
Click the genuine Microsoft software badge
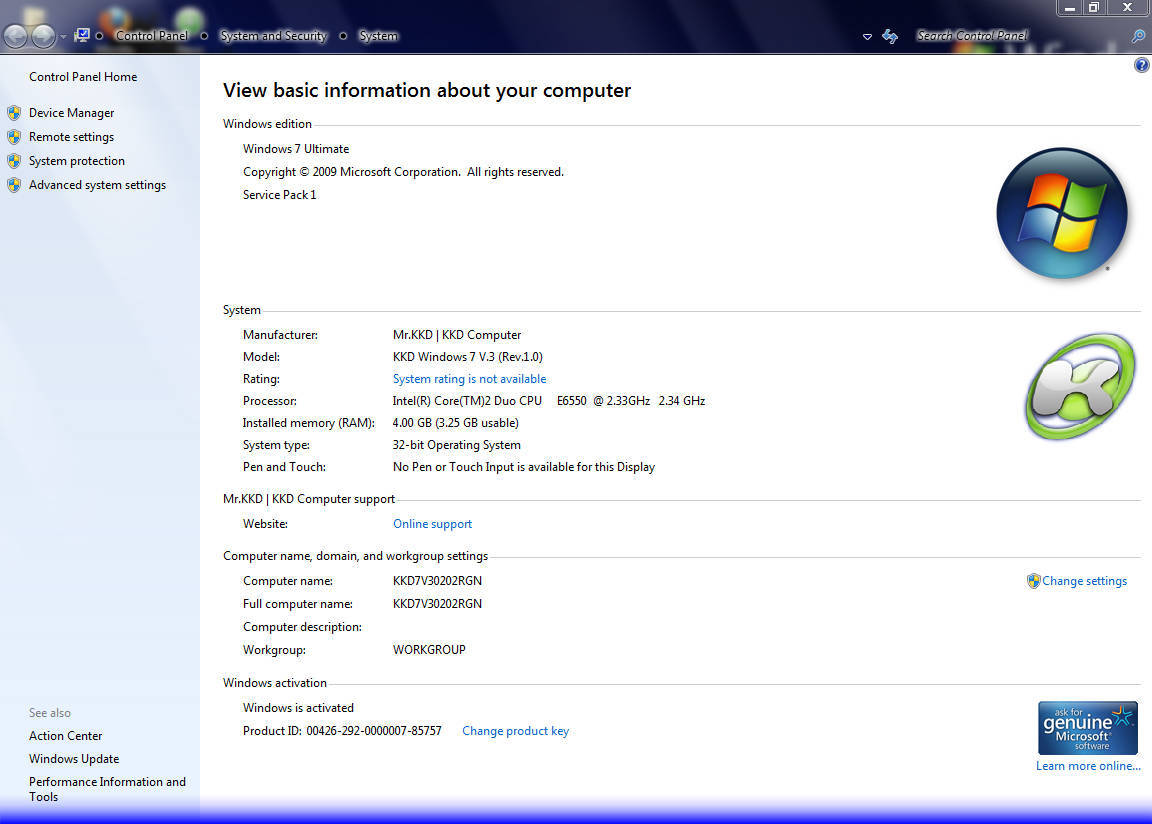[1087, 728]
